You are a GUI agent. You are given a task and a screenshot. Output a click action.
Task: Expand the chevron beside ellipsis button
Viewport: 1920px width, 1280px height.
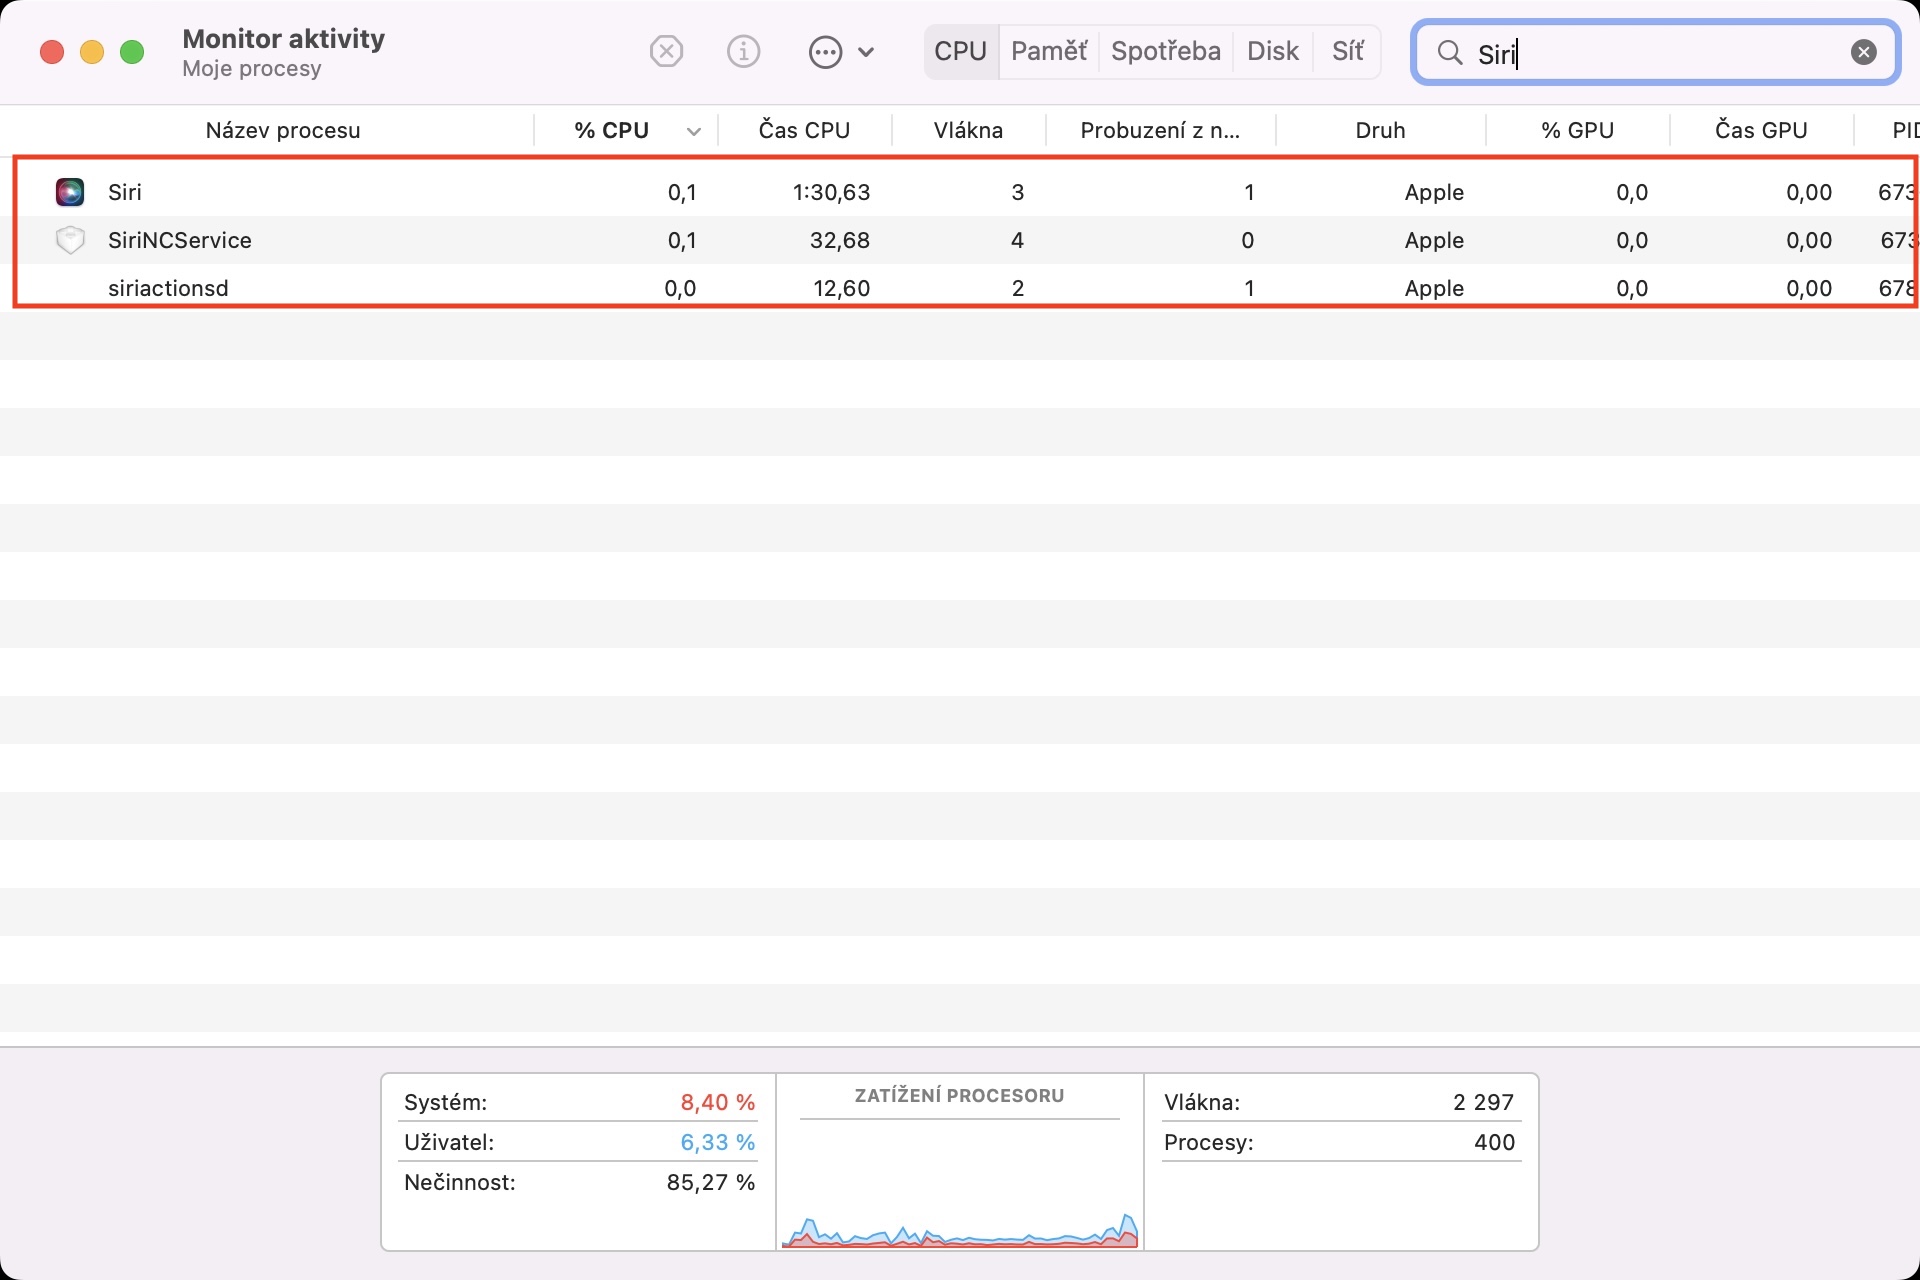(x=867, y=52)
